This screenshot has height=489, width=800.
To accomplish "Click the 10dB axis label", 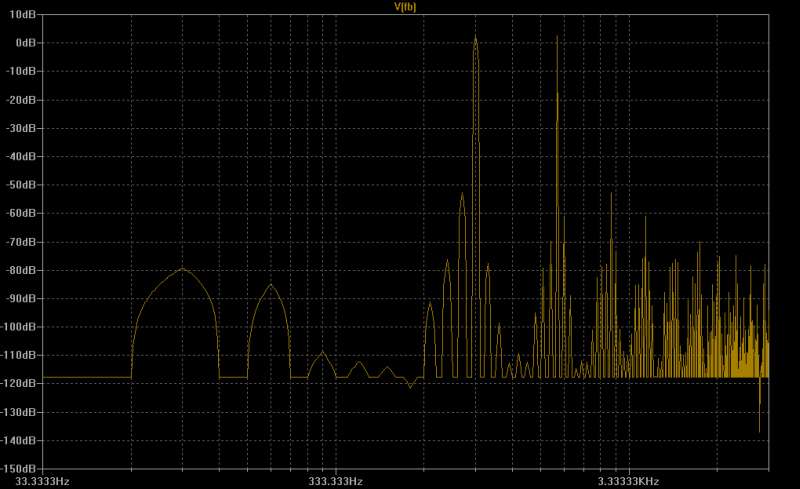I will (x=22, y=14).
